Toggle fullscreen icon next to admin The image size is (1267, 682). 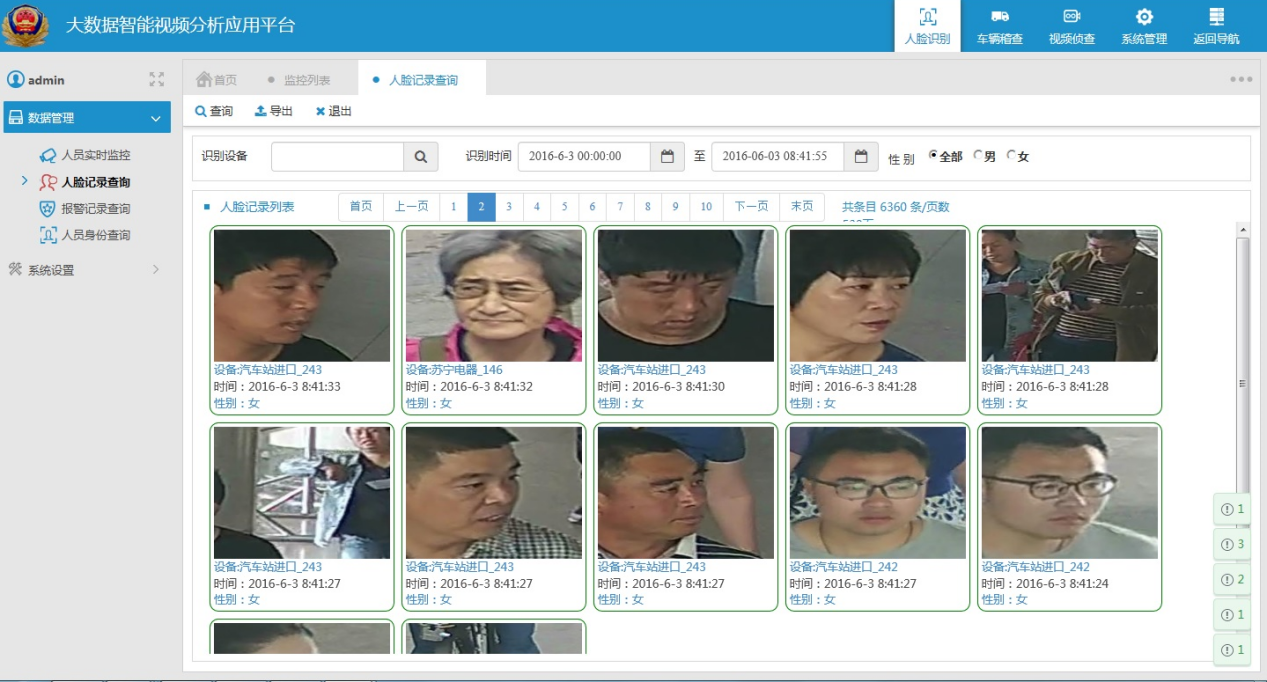tap(156, 79)
